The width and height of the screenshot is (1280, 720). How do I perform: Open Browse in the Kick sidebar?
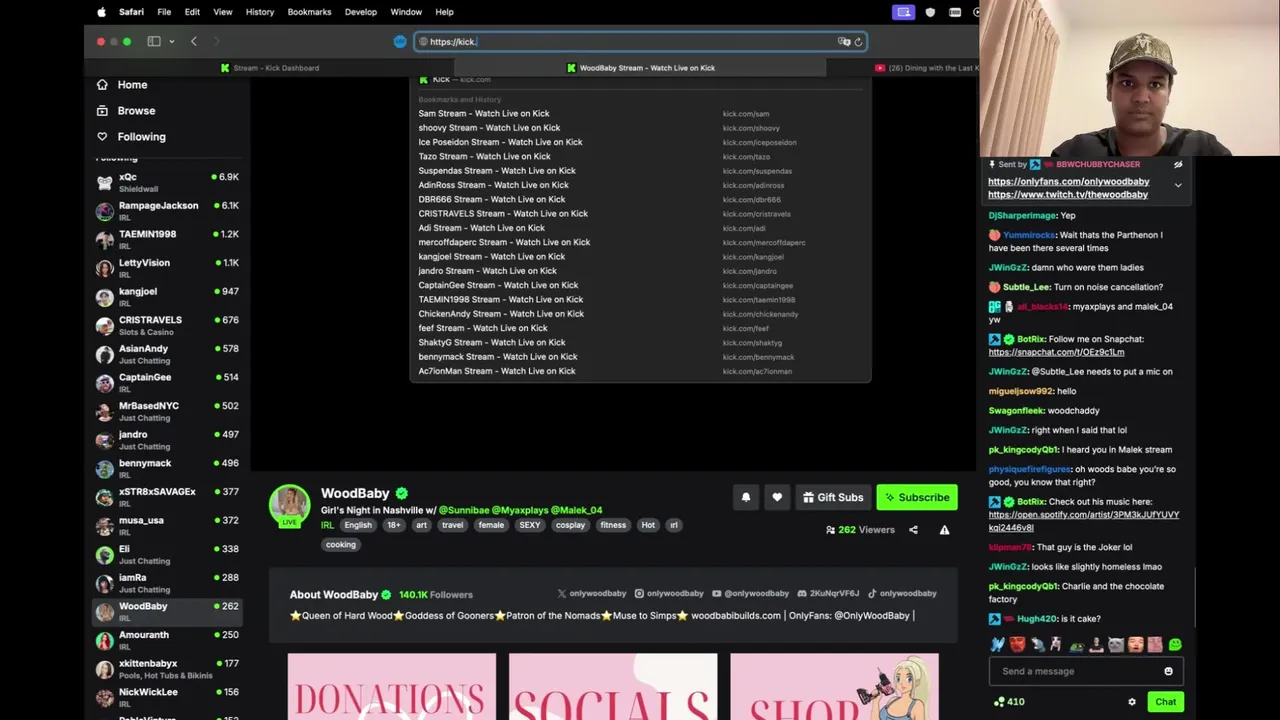coord(126,111)
